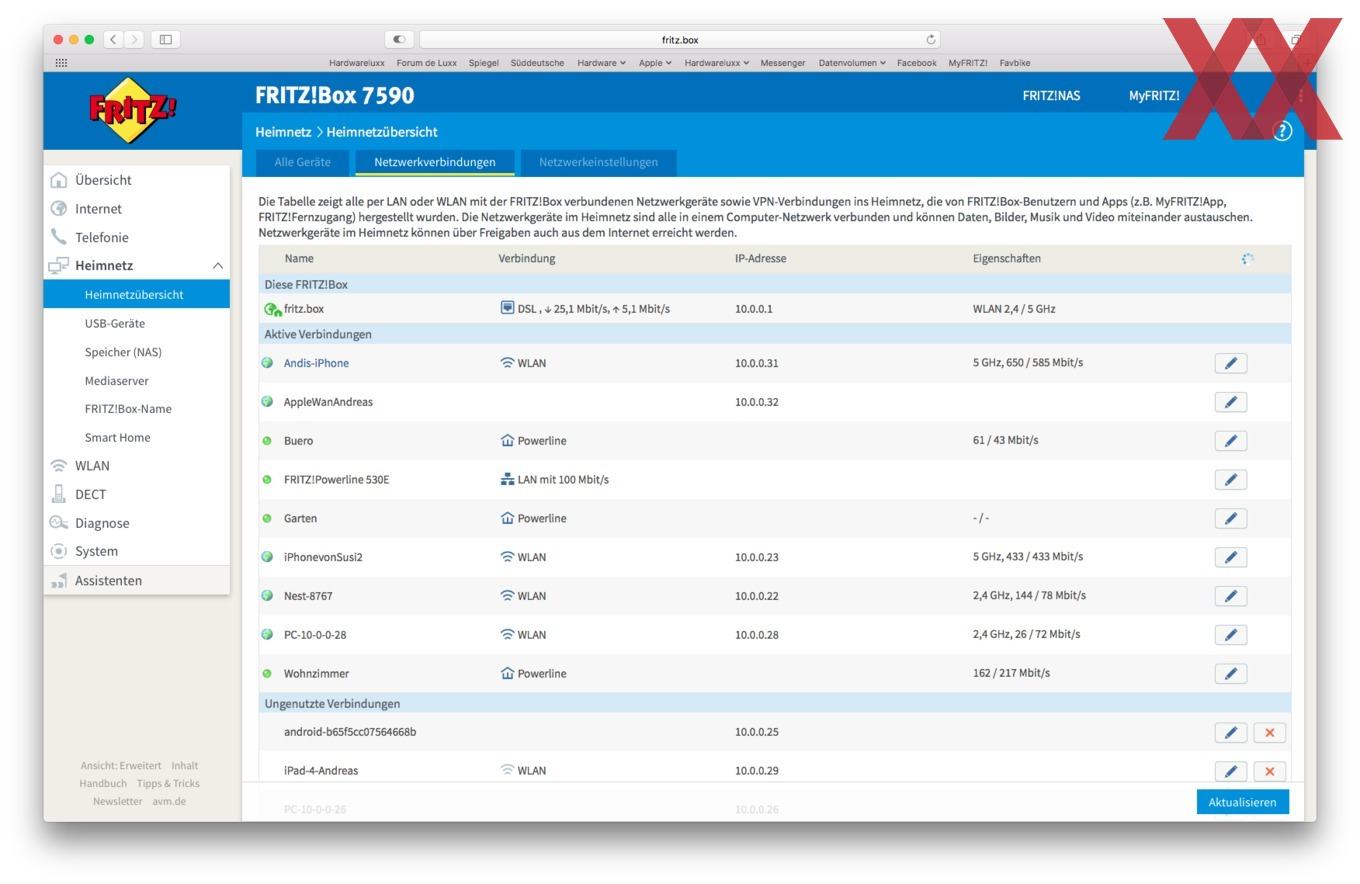Open the help question mark icon
The image size is (1360, 884).
point(1282,131)
